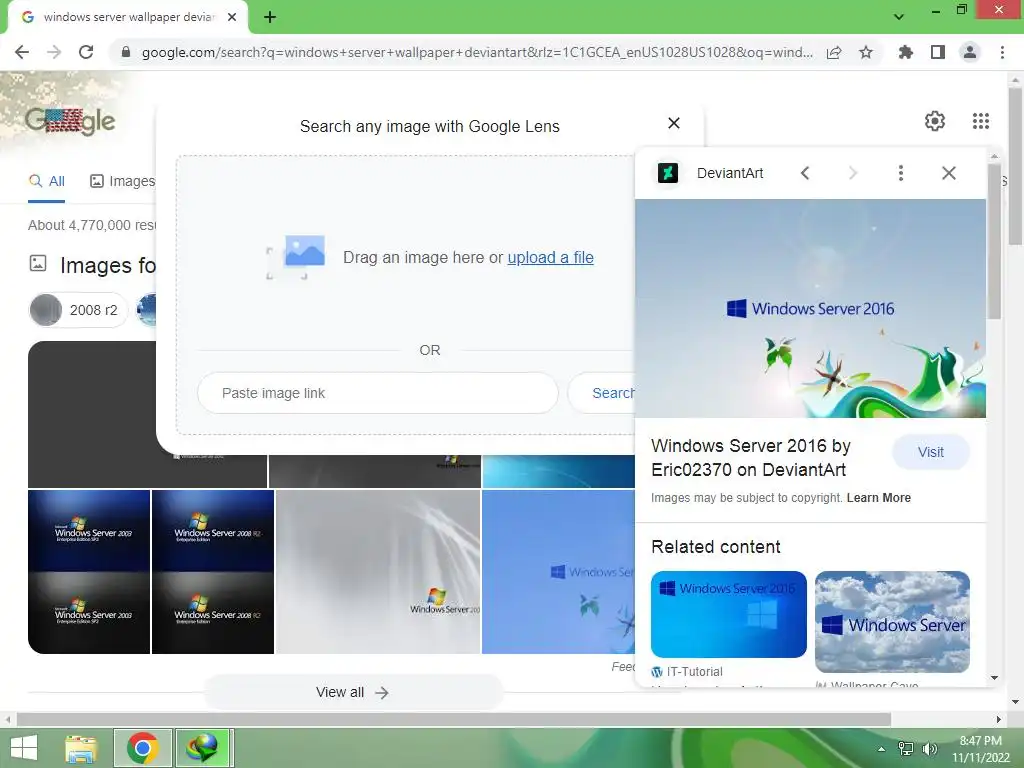Viewport: 1024px width, 768px height.
Task: Click the Google logo
Action: click(70, 120)
